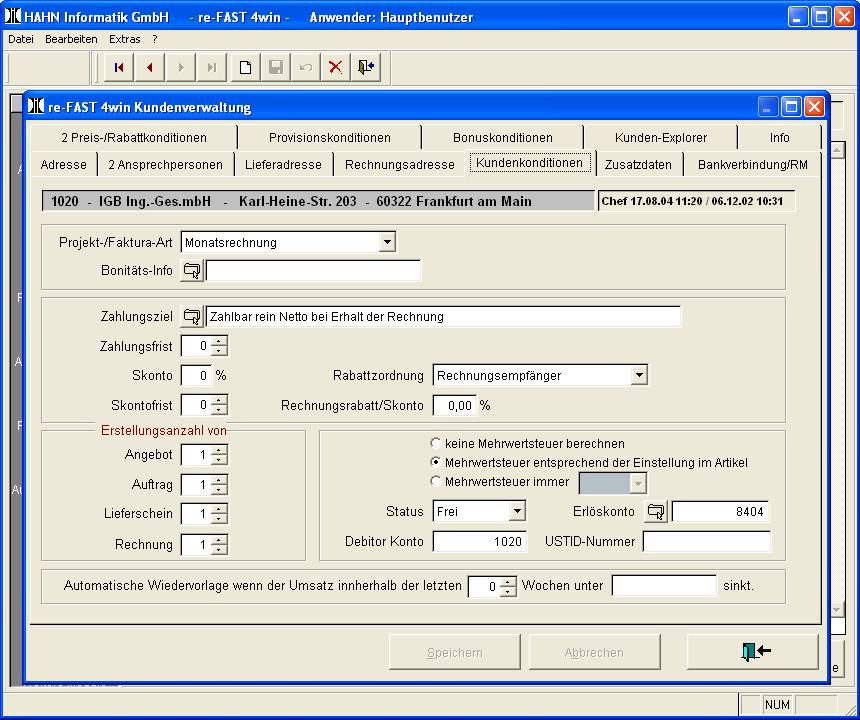The image size is (860, 720).
Task: Click the door exit button at bottom
Action: [752, 652]
